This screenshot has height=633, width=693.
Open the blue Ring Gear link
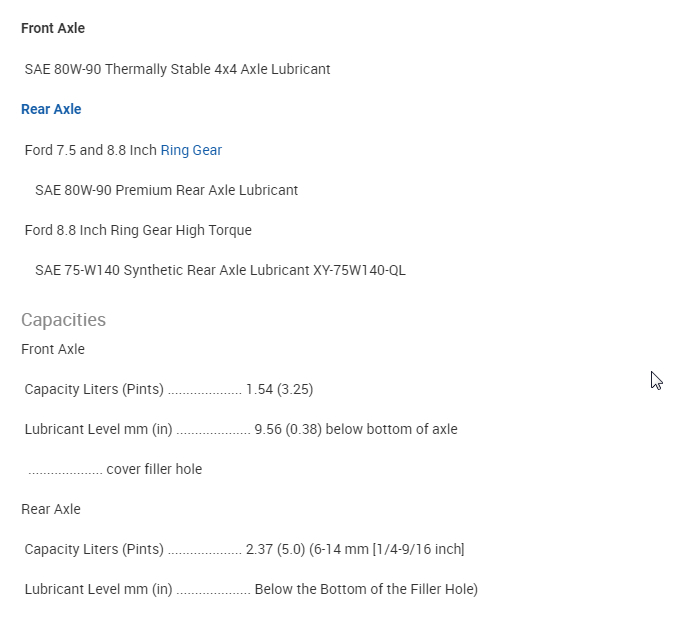click(191, 150)
